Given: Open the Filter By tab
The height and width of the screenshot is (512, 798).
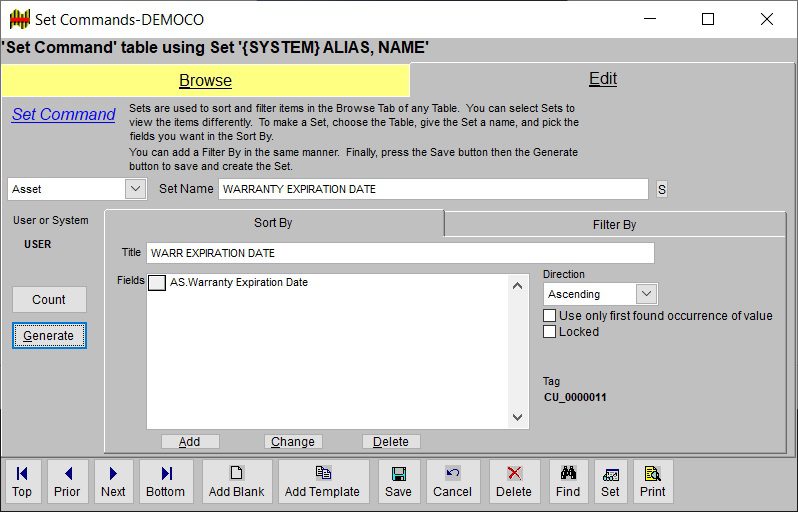Looking at the screenshot, I should pyautogui.click(x=614, y=225).
